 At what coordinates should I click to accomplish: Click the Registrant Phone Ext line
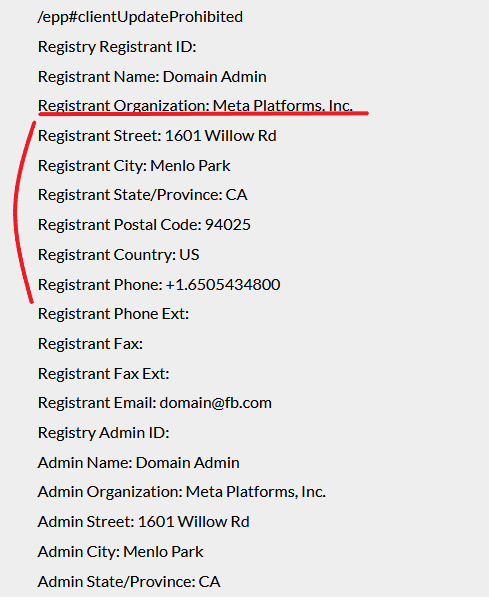coord(113,314)
